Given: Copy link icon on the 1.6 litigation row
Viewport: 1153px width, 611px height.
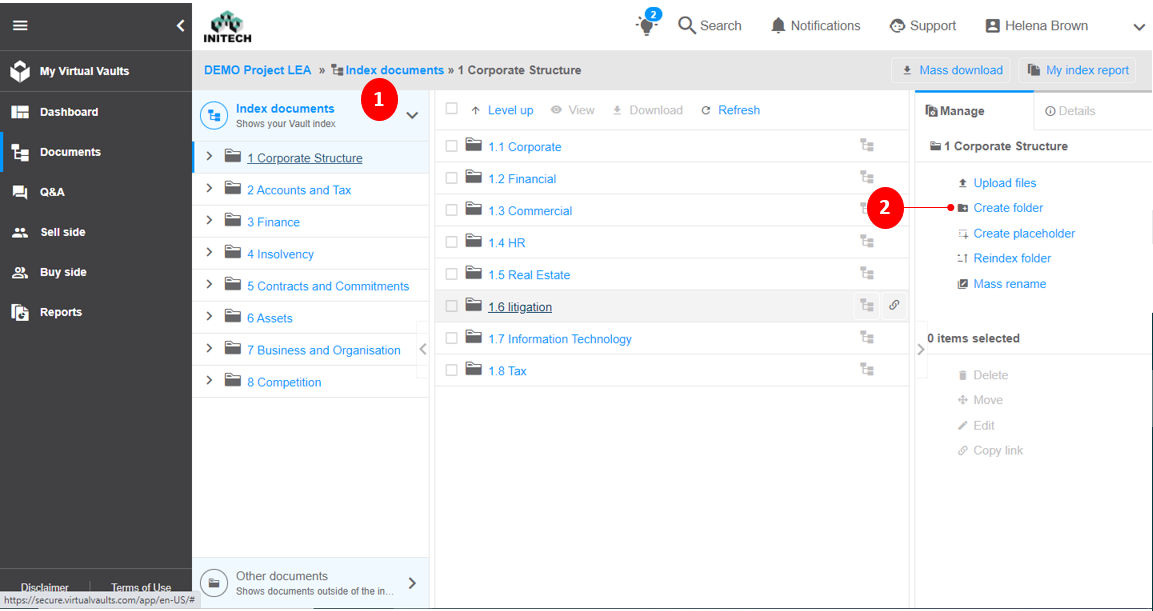Looking at the screenshot, I should [894, 305].
